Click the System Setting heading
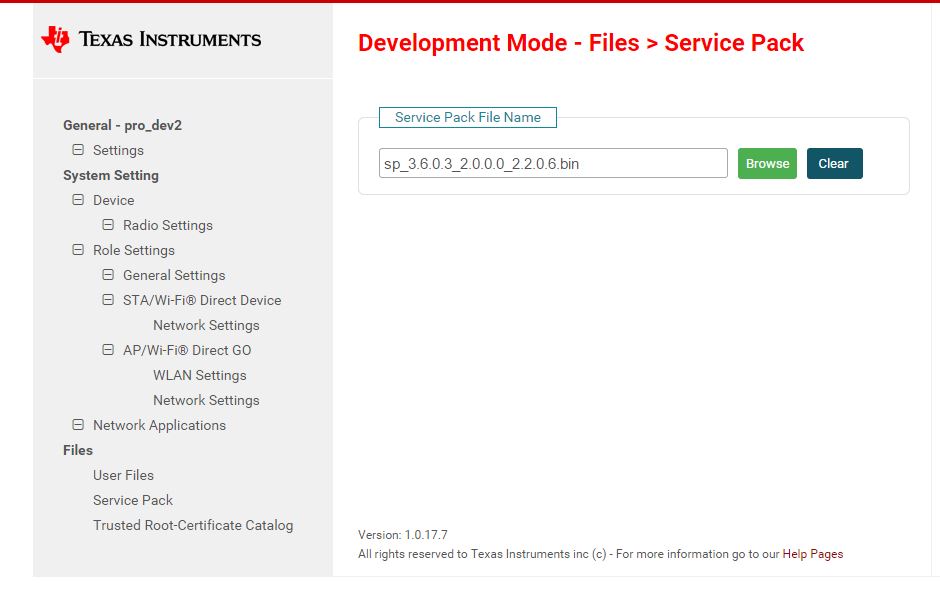Viewport: 940px width, 595px height. pyautogui.click(x=111, y=176)
